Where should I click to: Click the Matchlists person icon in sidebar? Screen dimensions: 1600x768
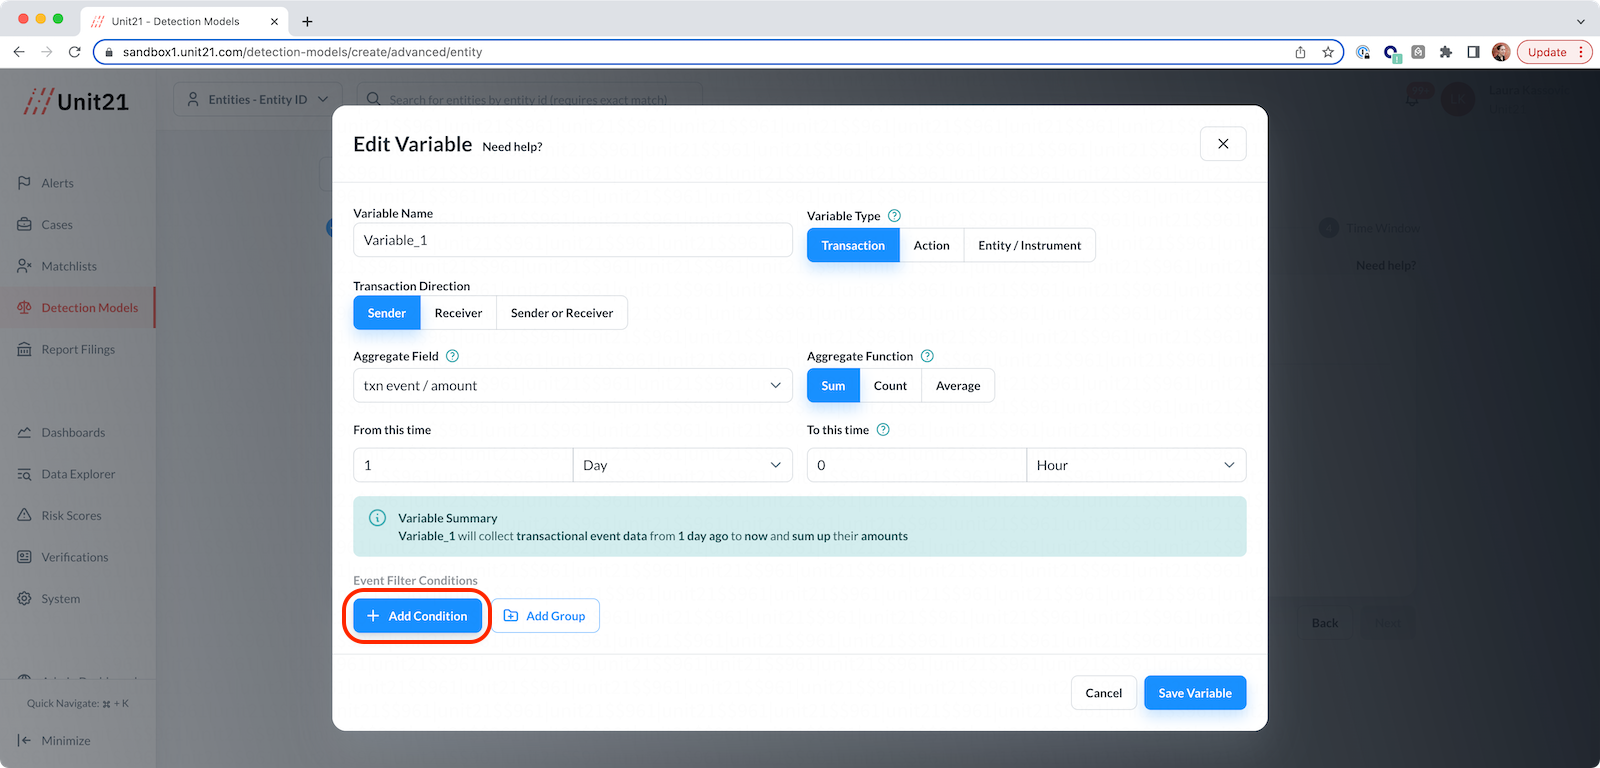click(x=24, y=266)
